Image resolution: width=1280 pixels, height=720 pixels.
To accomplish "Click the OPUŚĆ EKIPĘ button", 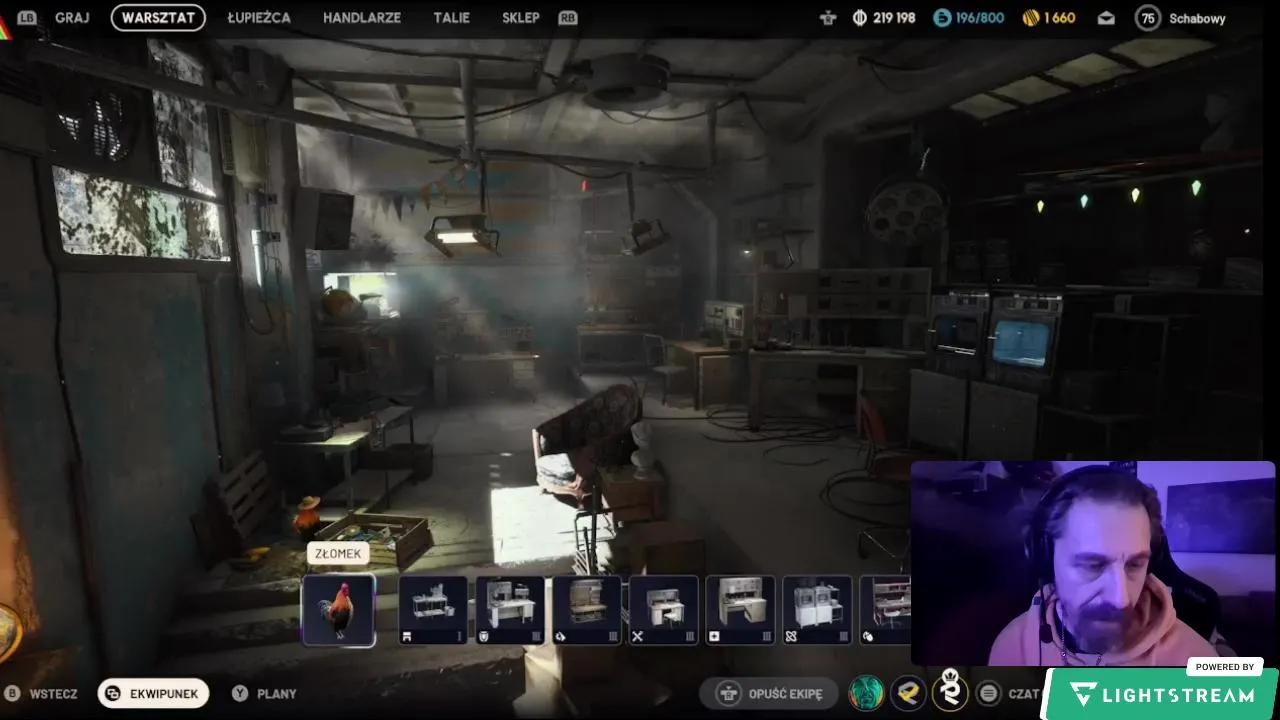I will pos(769,693).
